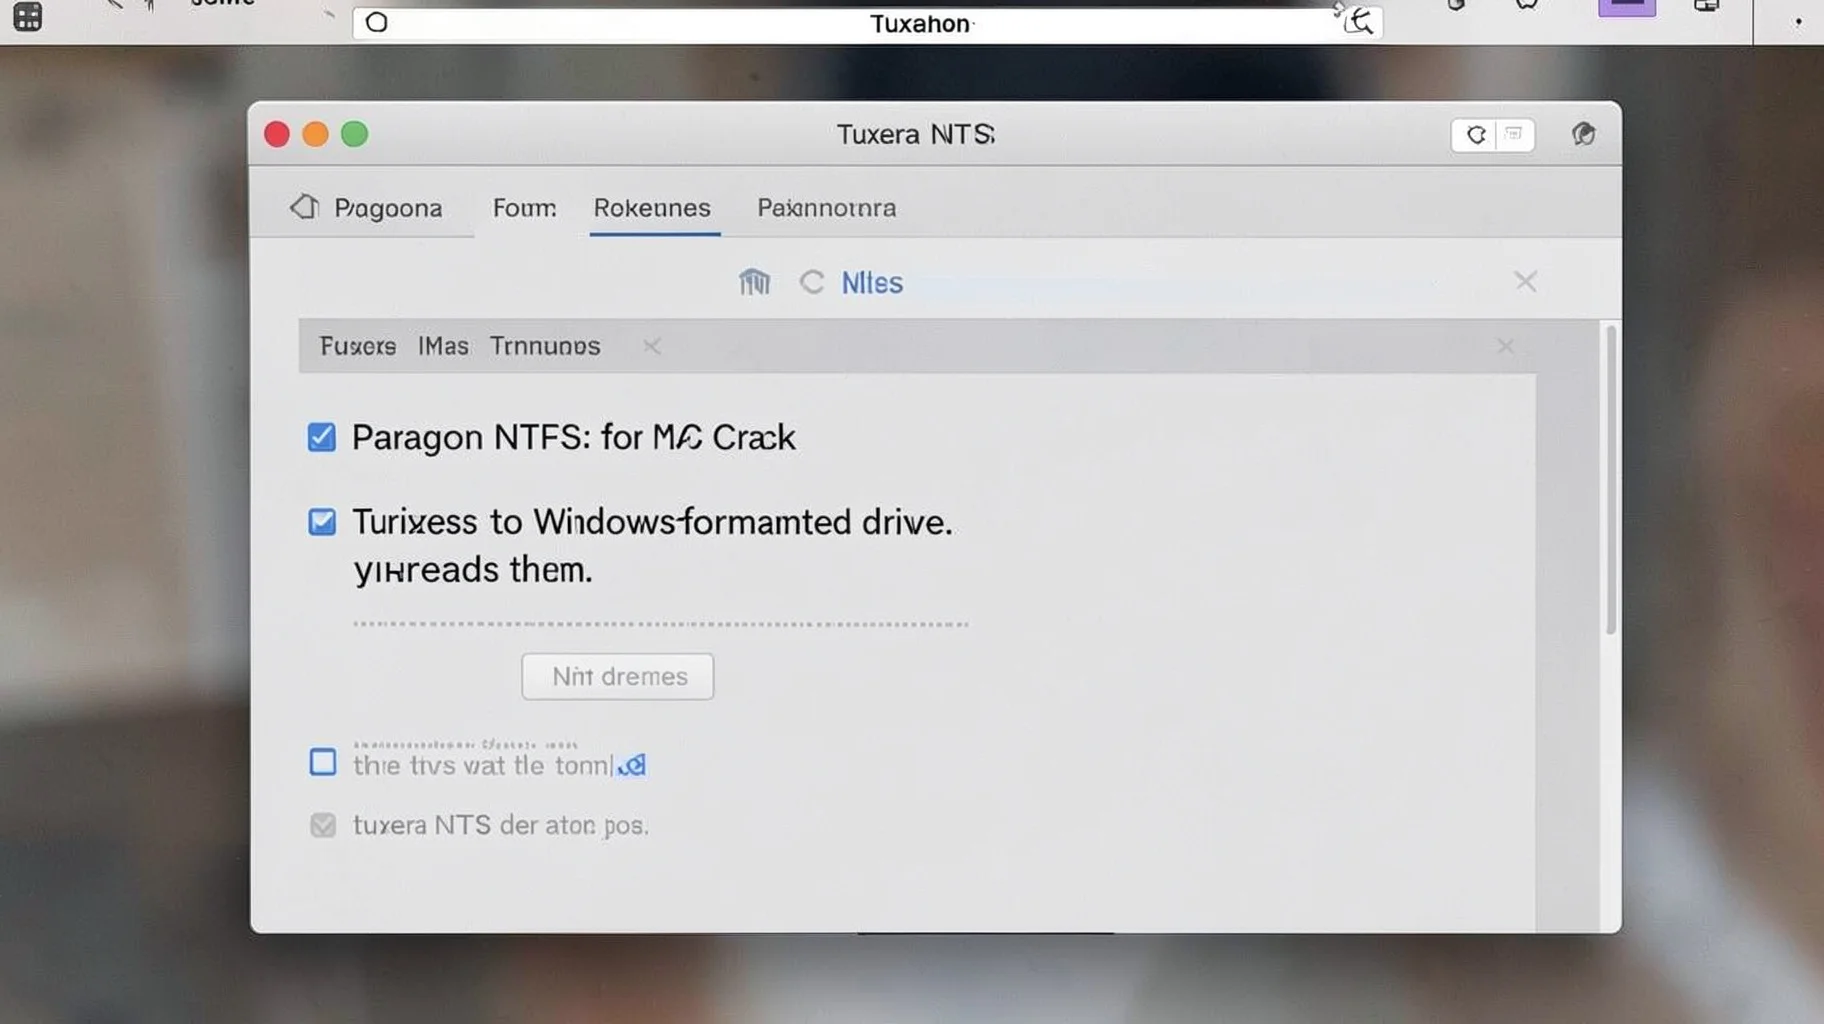Open the Pragoona tab
Screen dimensions: 1824x1024
388,208
